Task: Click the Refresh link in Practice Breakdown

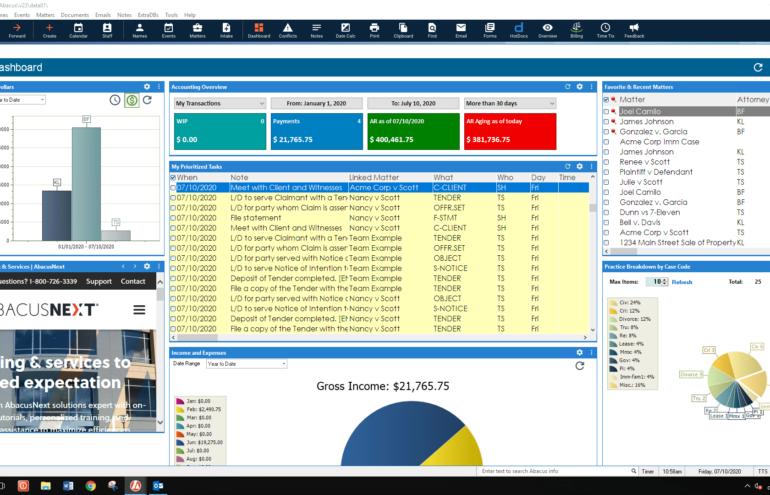Action: point(682,282)
